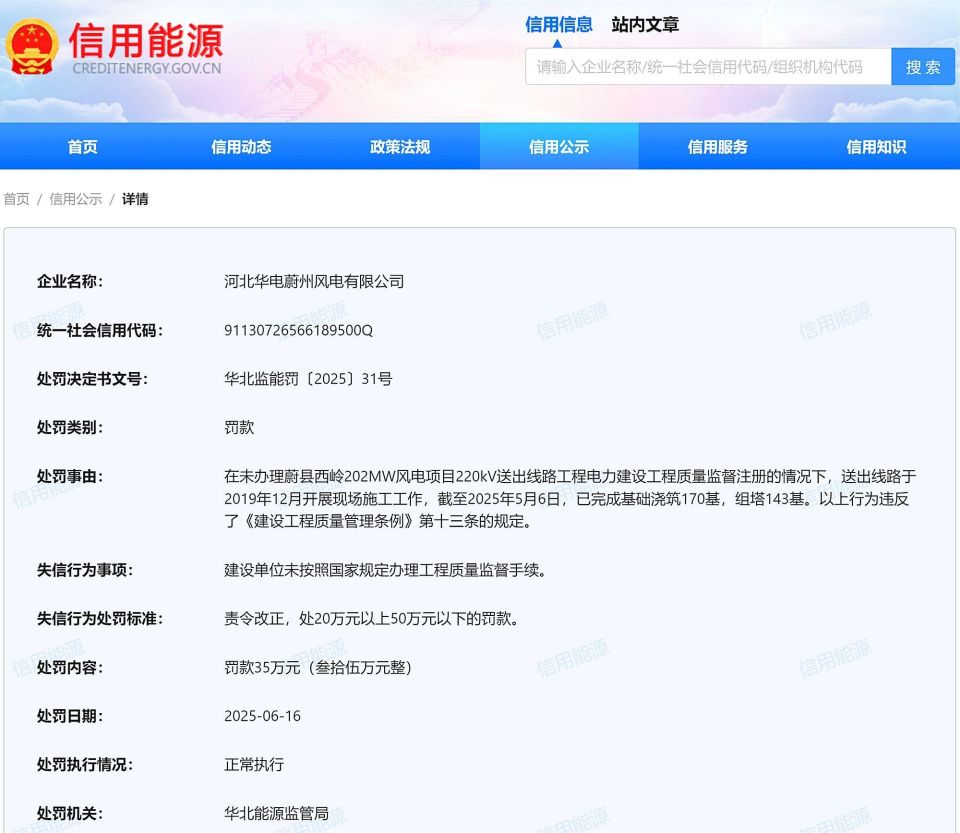Click the 失信行为事项 field label
The image size is (960, 833).
tap(85, 570)
